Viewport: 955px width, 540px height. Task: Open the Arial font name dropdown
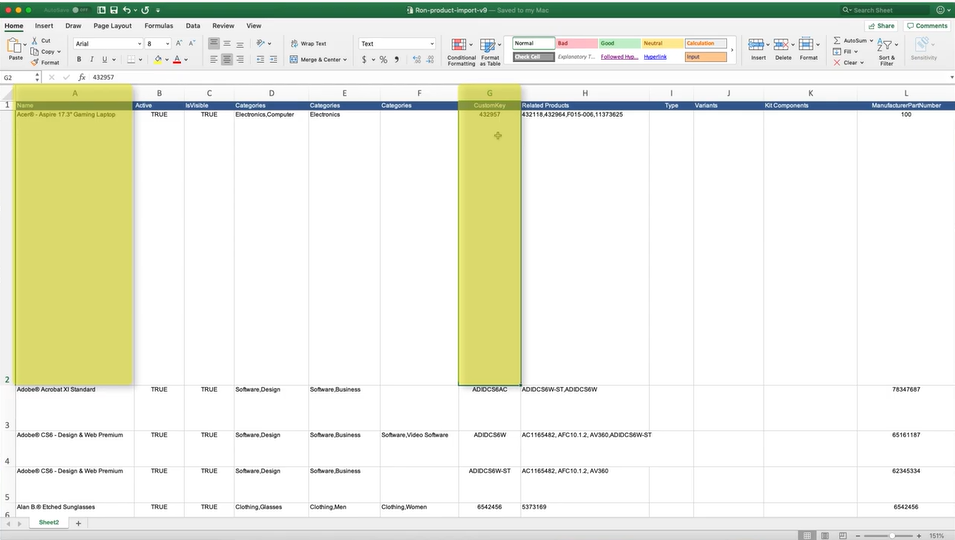click(x=139, y=44)
